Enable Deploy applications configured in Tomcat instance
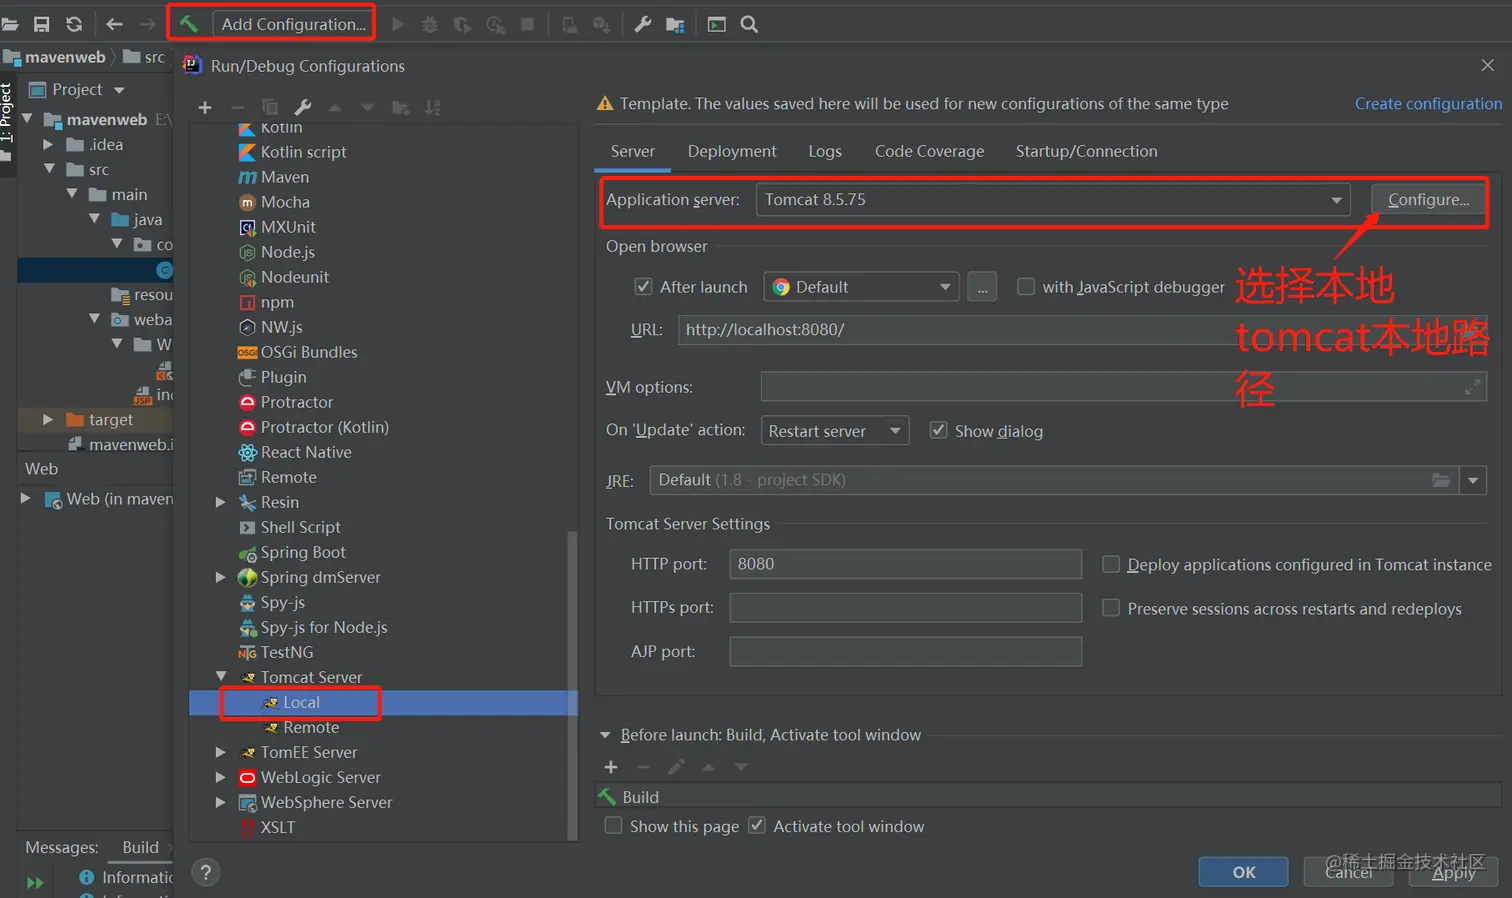Viewport: 1512px width, 898px height. pos(1111,565)
